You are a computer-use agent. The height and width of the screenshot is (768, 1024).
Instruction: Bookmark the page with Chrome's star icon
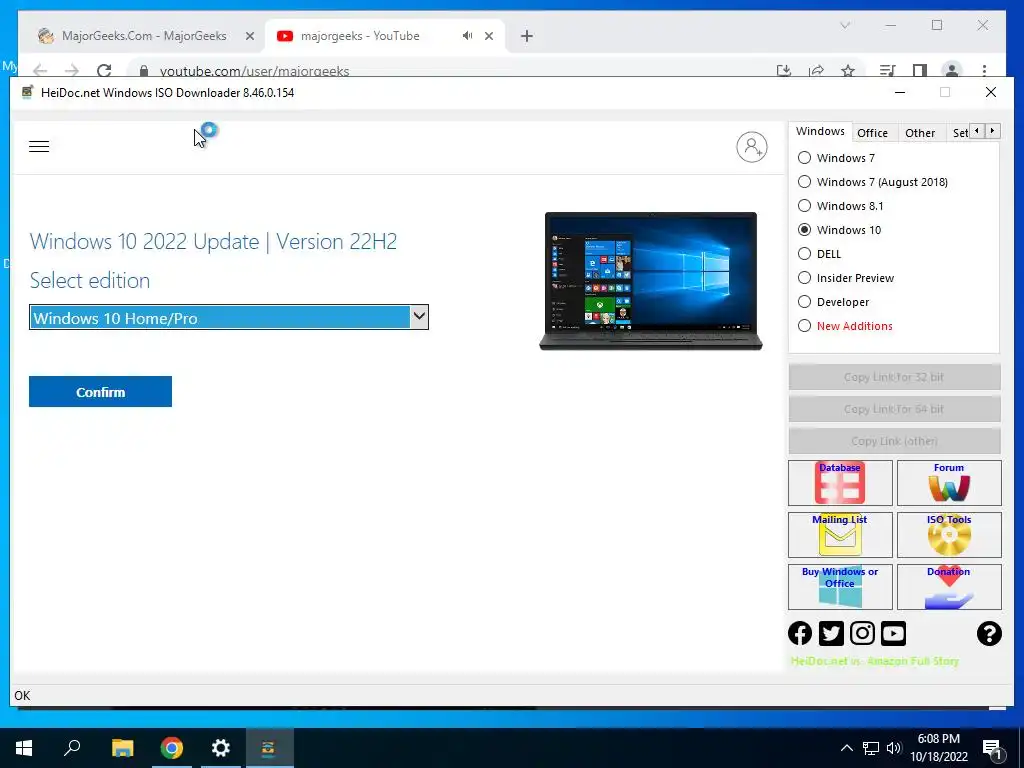pos(848,71)
